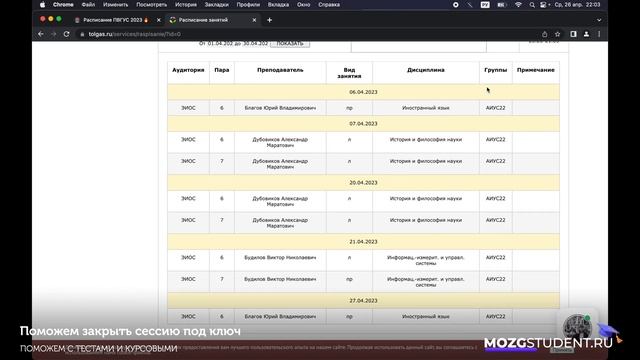Expand the tab search dropdown arrow
This screenshot has height=360, width=640.
[599, 20]
